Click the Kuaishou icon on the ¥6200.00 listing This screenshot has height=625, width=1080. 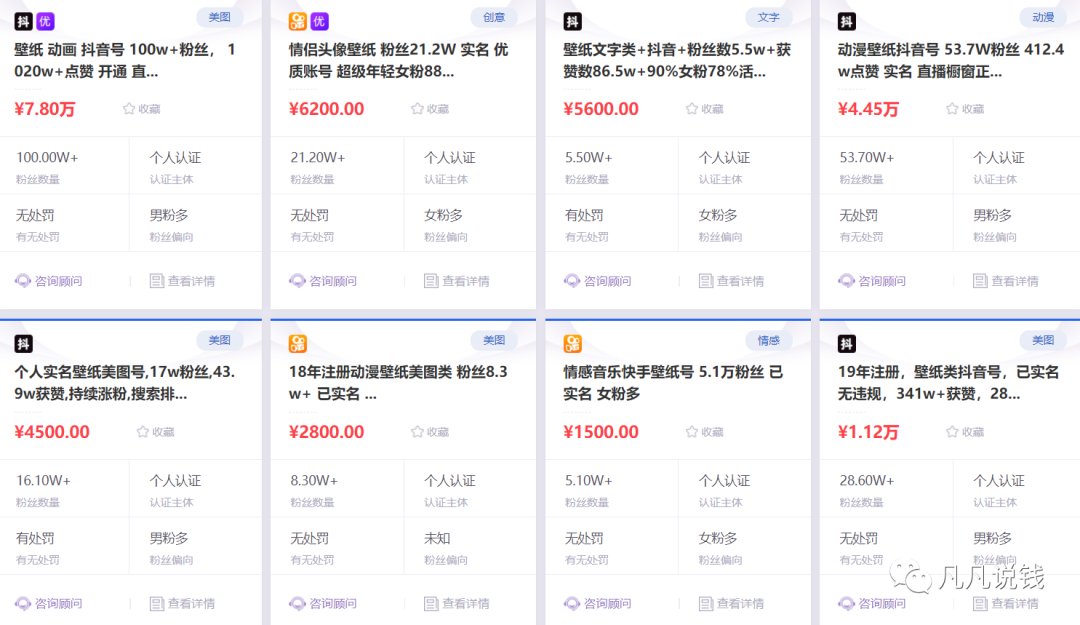pyautogui.click(x=298, y=21)
